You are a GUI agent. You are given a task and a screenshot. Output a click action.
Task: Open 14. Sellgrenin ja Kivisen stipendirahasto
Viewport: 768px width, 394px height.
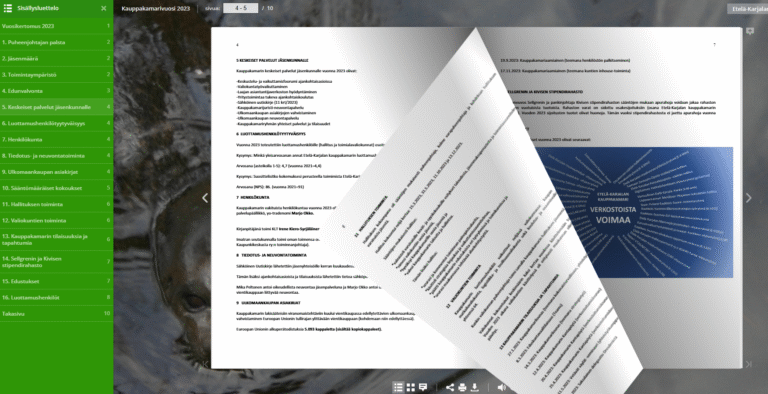57,262
